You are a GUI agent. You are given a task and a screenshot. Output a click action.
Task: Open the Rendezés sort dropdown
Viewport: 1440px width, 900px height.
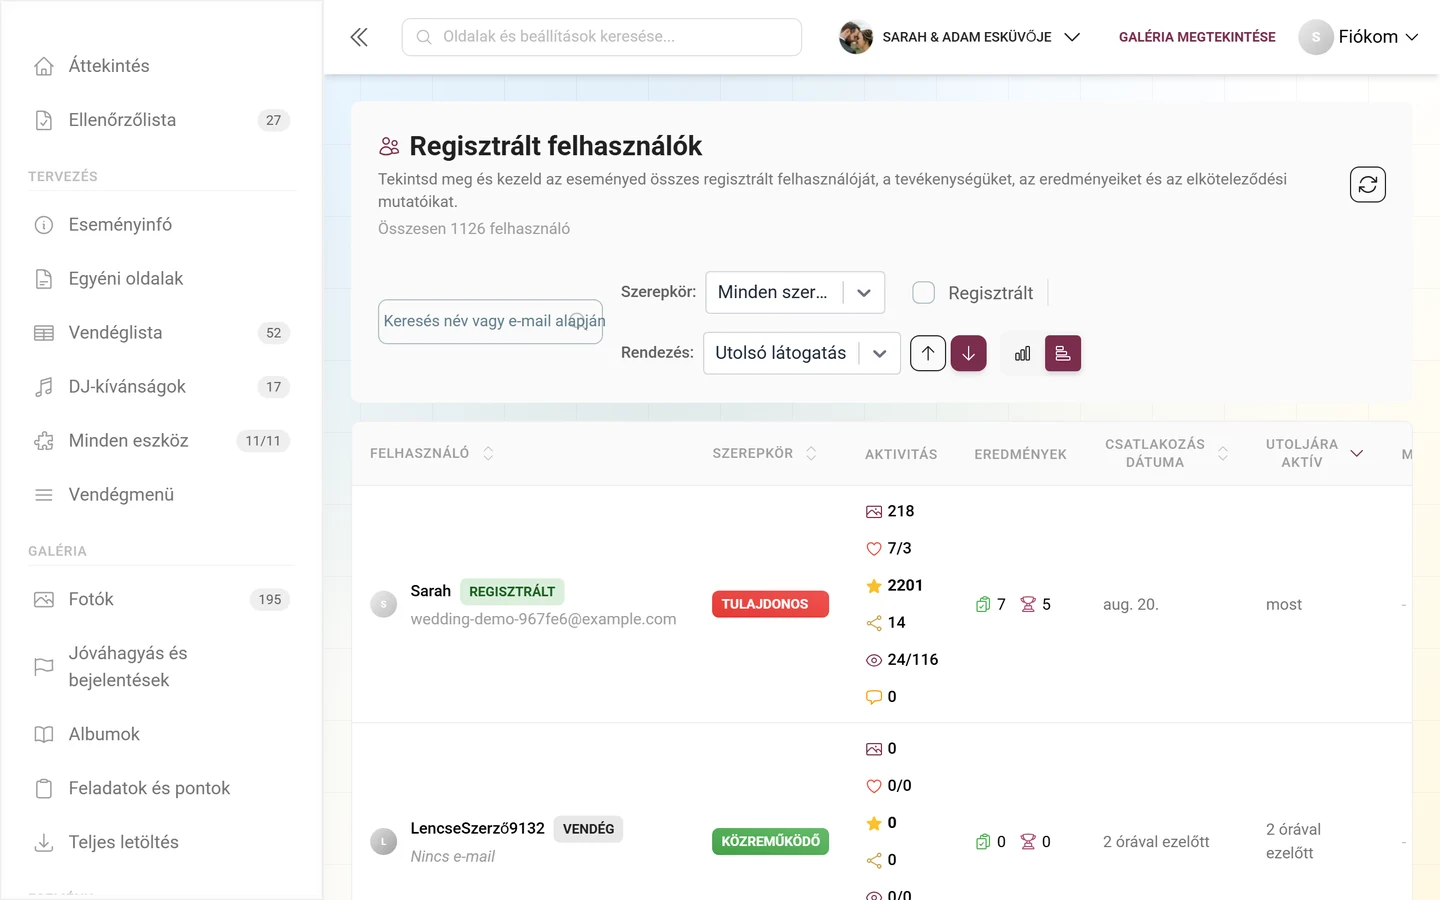point(802,353)
